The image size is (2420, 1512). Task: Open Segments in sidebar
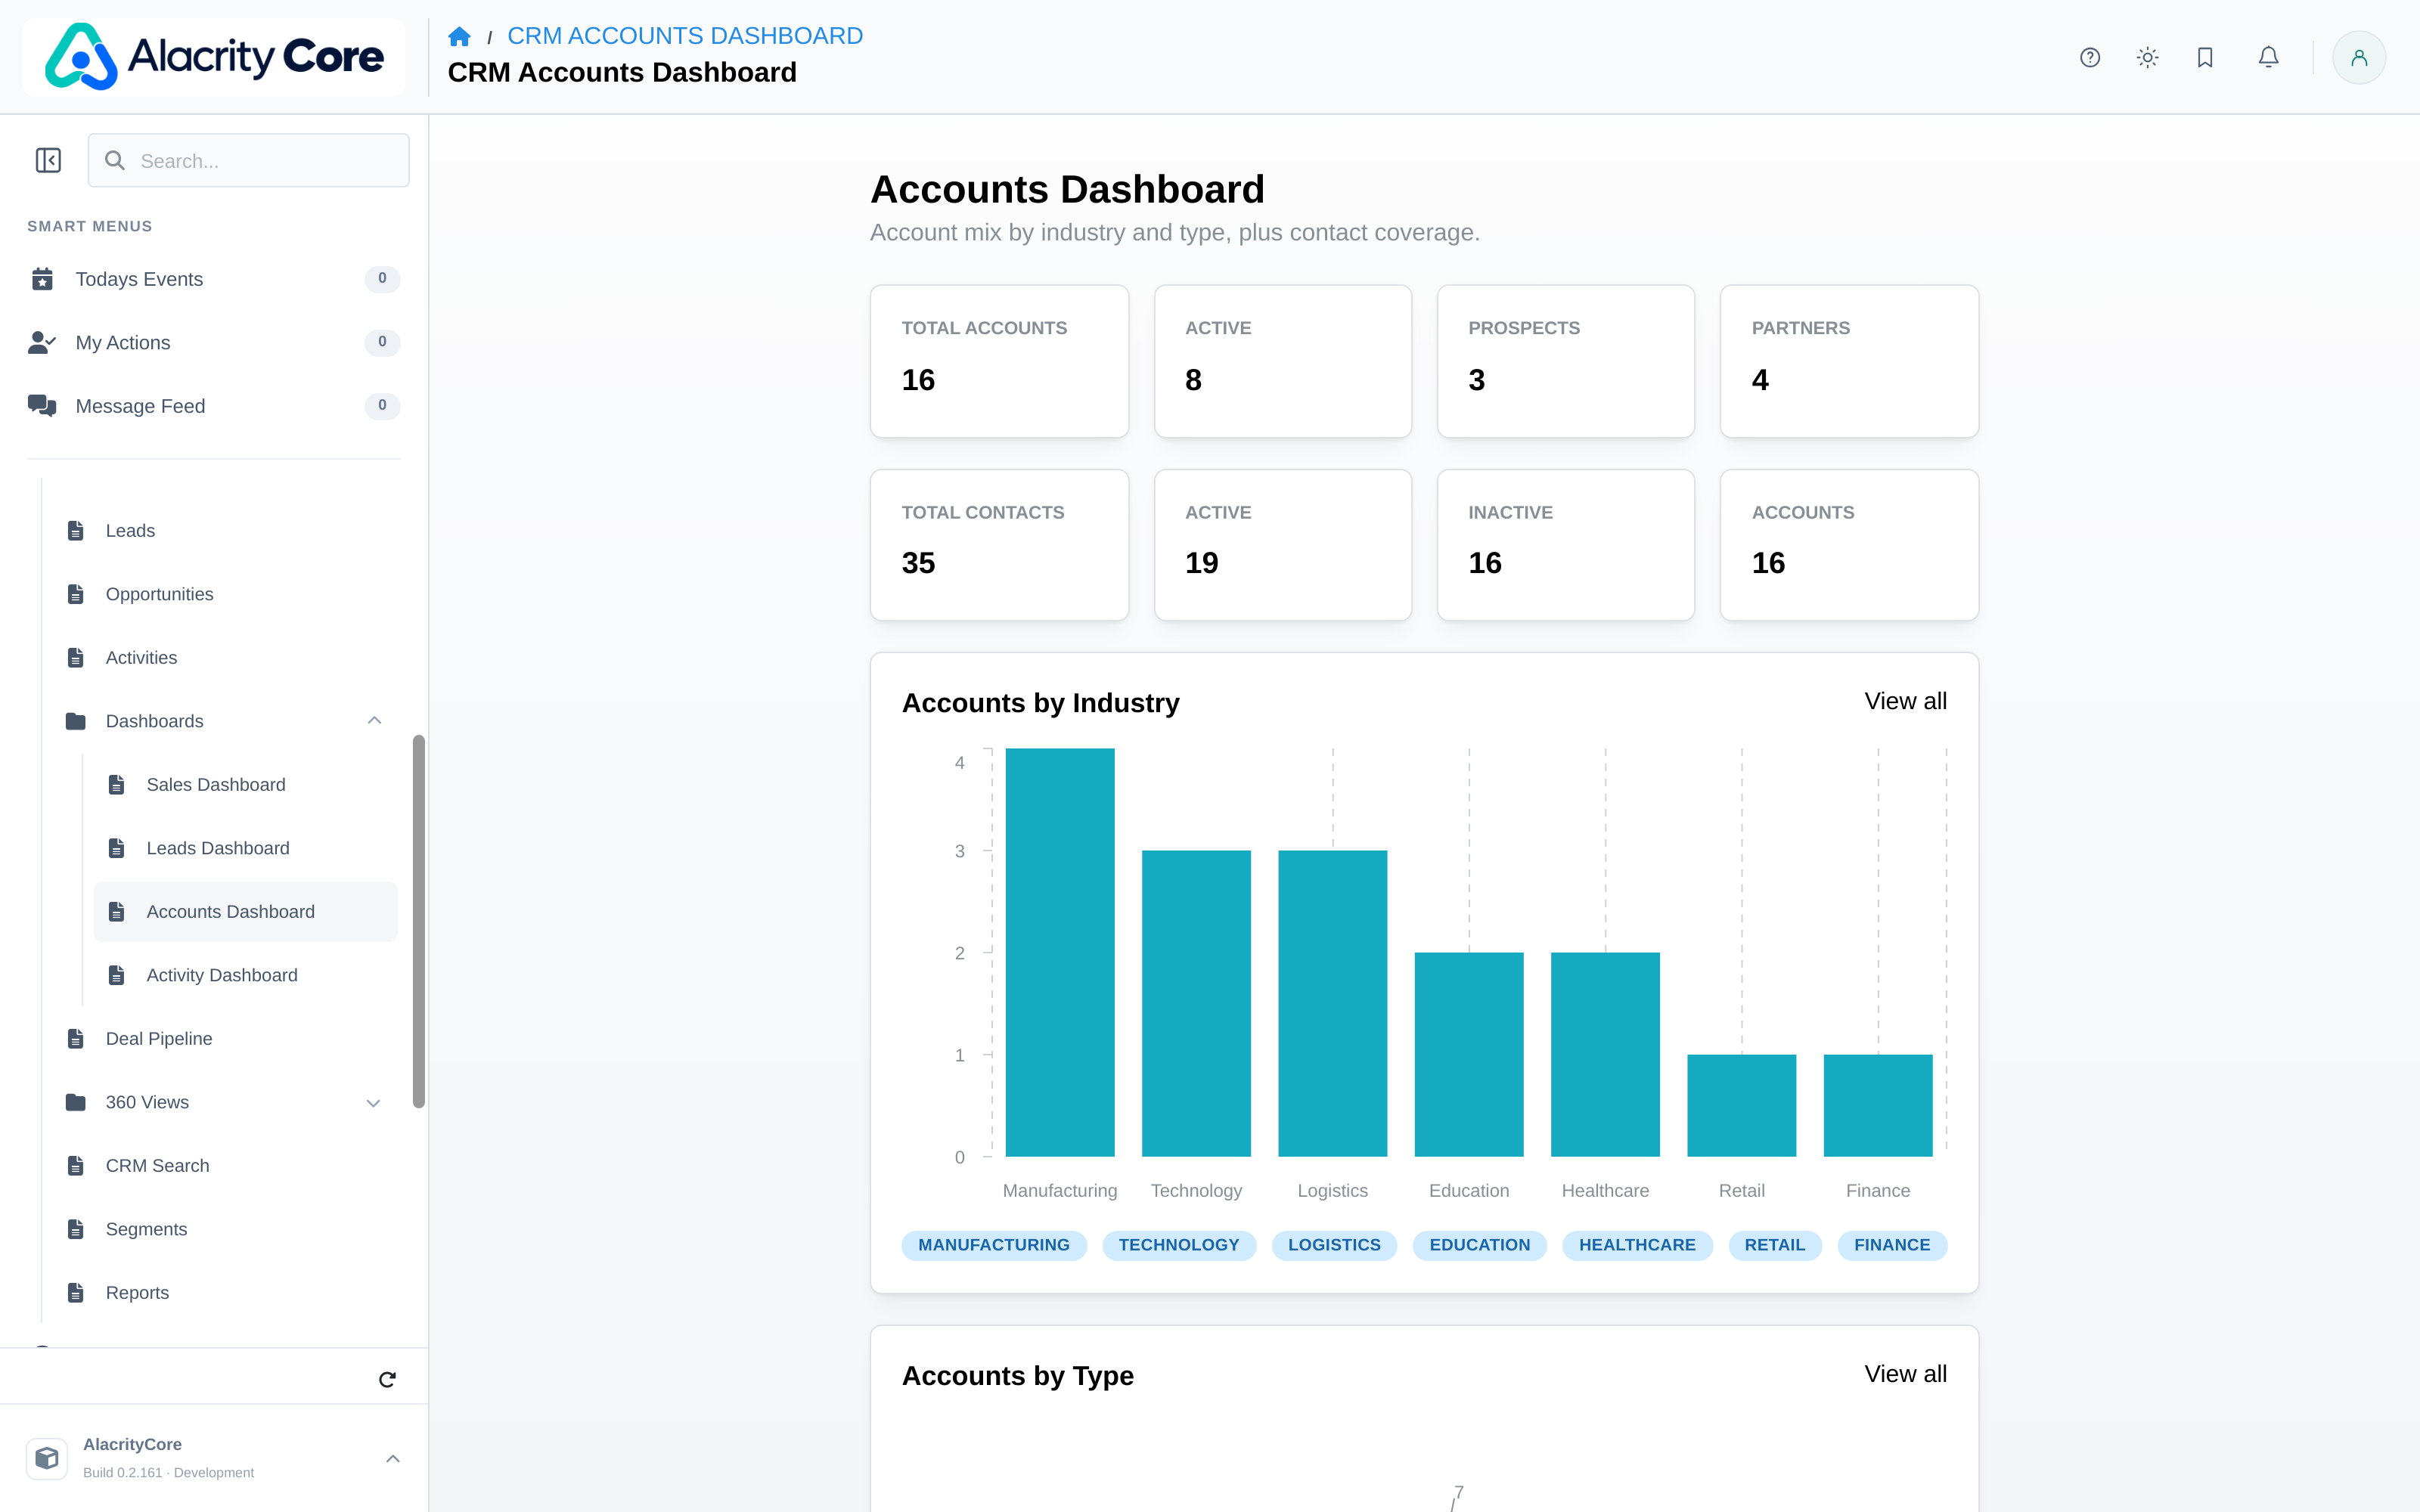(x=226, y=1229)
